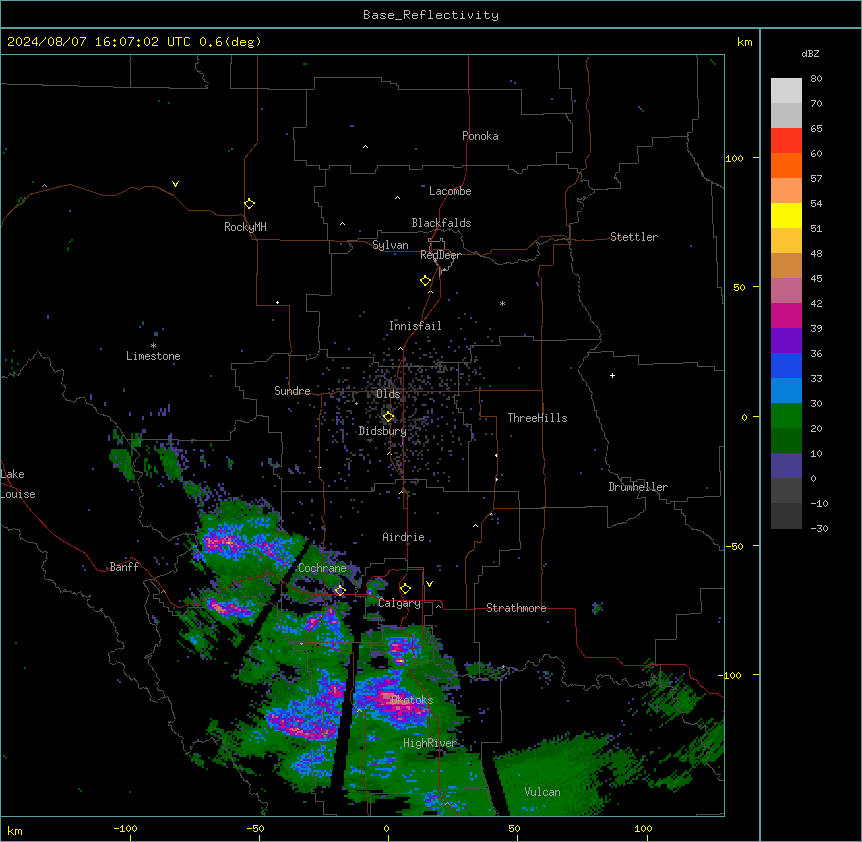Image resolution: width=862 pixels, height=842 pixels.
Task: Click the ThreeHills town label
Action: click(x=537, y=418)
